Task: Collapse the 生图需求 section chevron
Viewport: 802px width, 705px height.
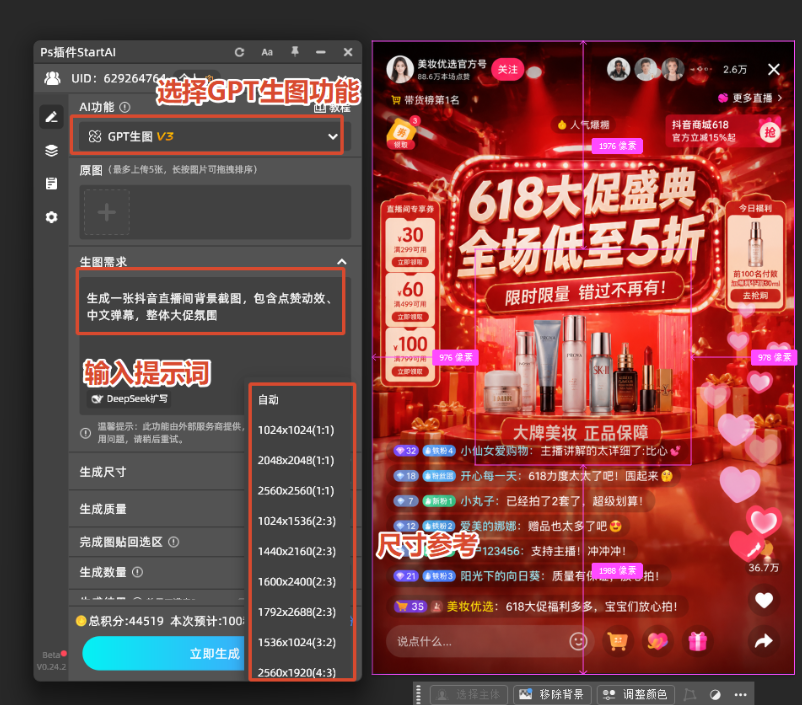Action: [342, 262]
